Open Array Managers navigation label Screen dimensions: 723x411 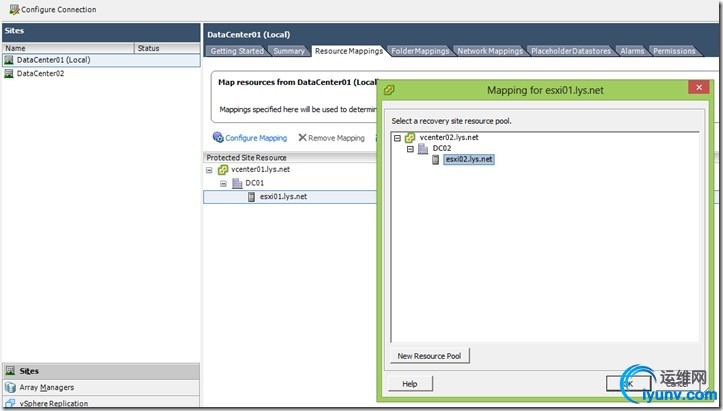(x=47, y=387)
